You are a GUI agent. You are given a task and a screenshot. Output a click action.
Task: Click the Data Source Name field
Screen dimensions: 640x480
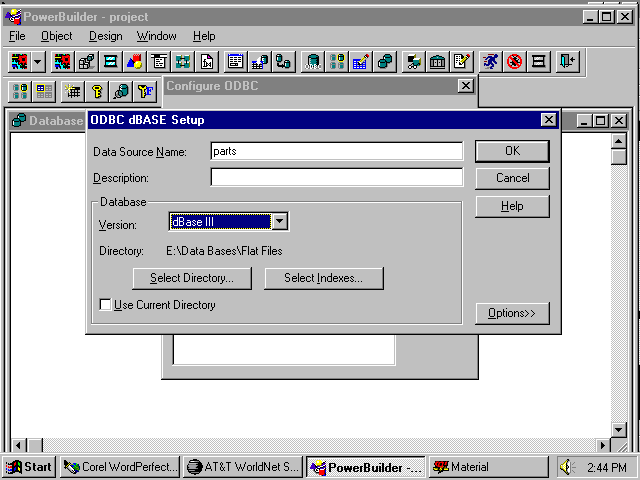(x=337, y=151)
